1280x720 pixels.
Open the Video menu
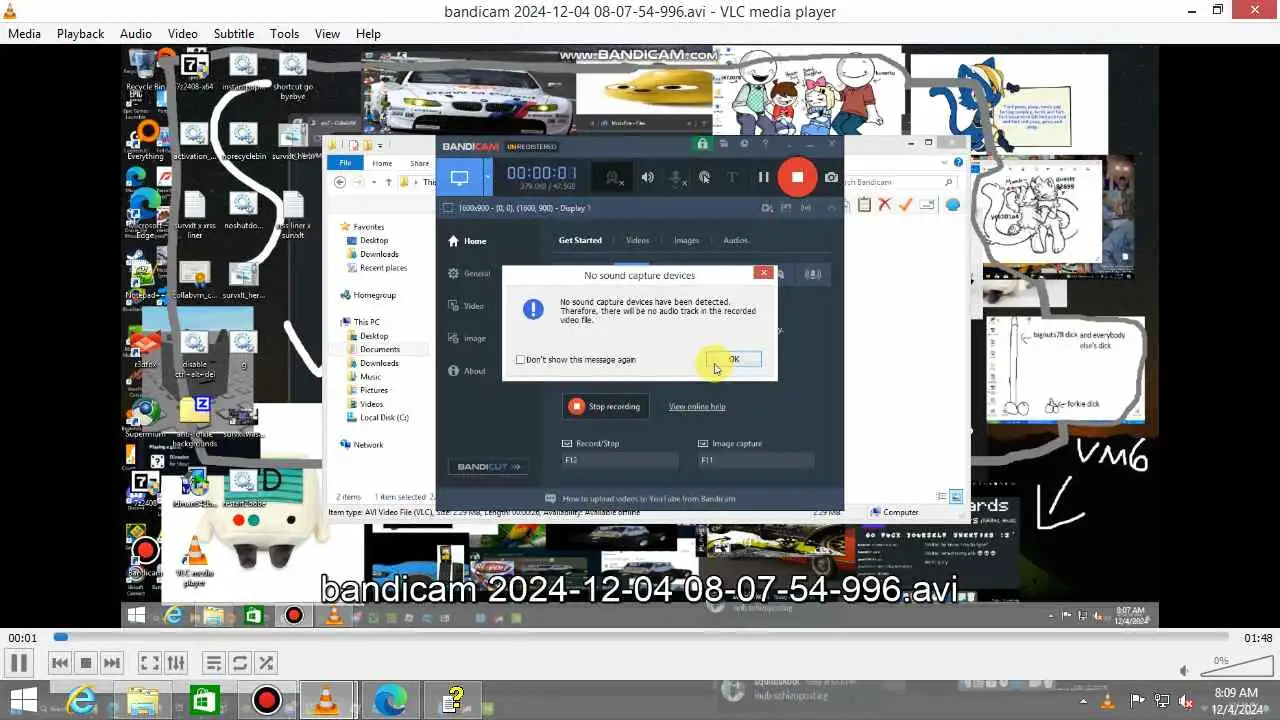point(182,33)
